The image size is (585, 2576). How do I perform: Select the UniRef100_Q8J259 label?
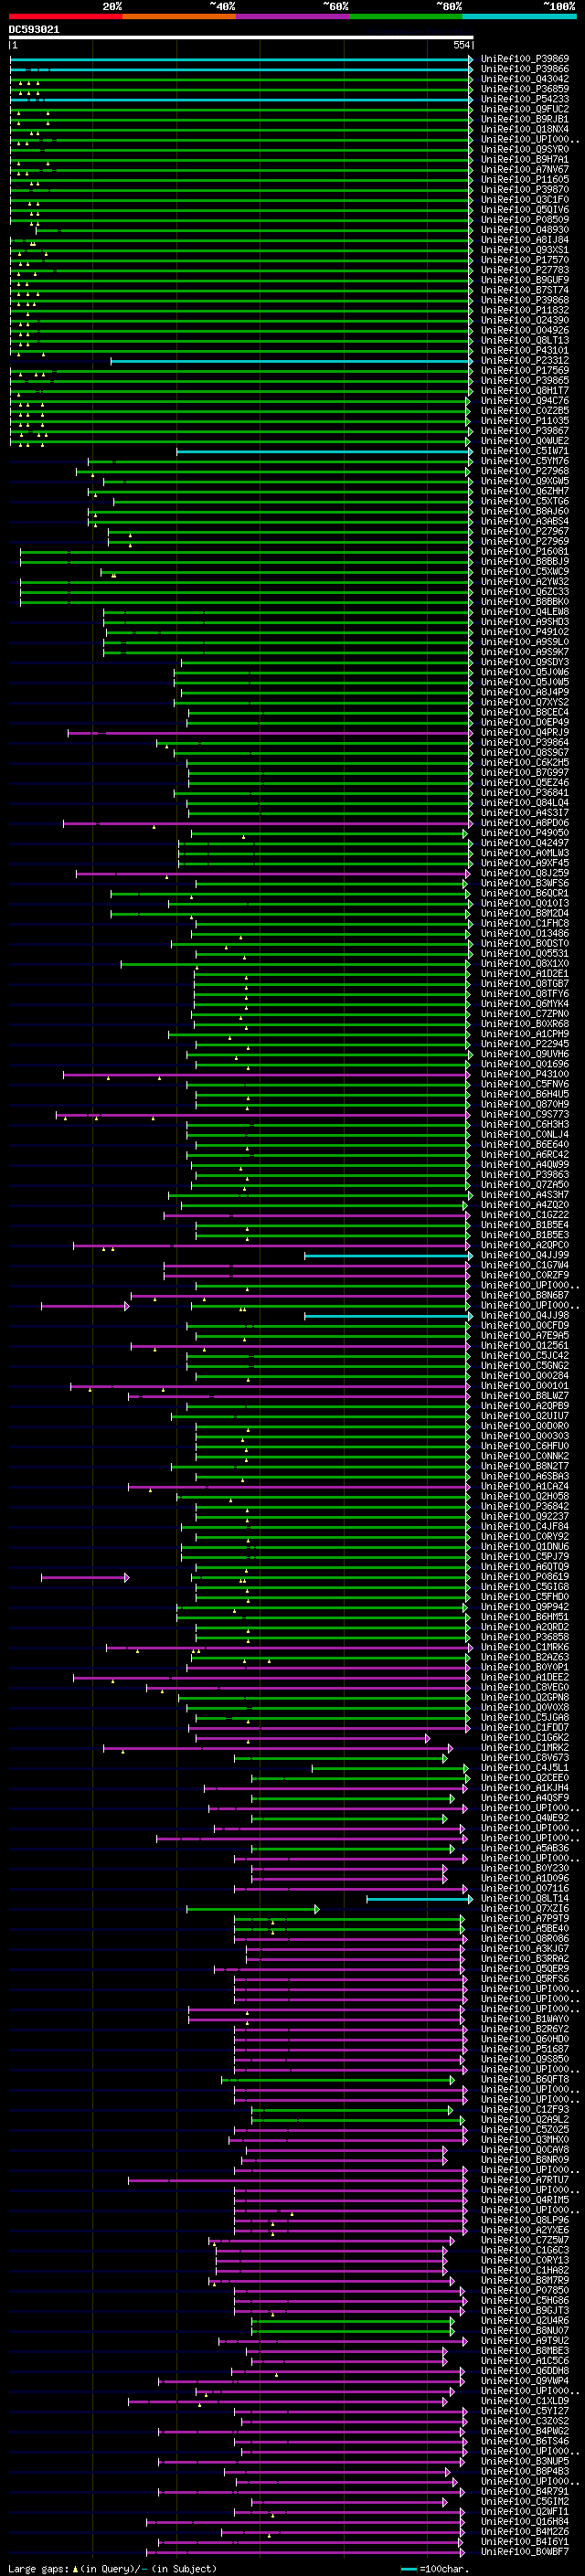(x=525, y=873)
